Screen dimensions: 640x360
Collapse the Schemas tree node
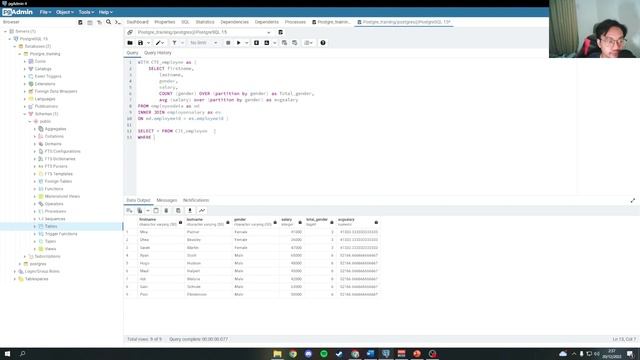[x=25, y=114]
